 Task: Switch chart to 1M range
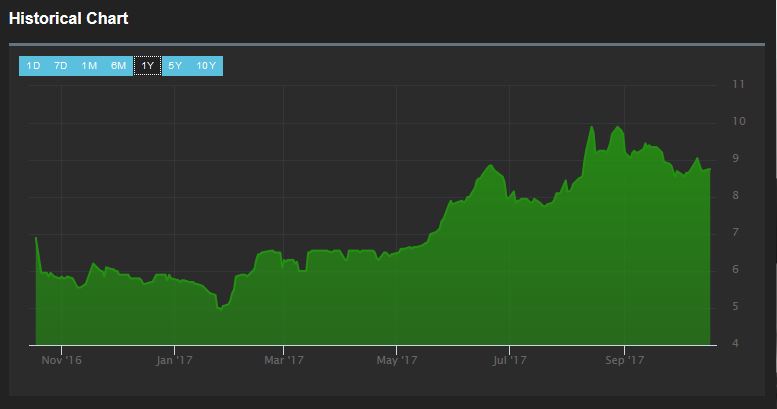[89, 66]
